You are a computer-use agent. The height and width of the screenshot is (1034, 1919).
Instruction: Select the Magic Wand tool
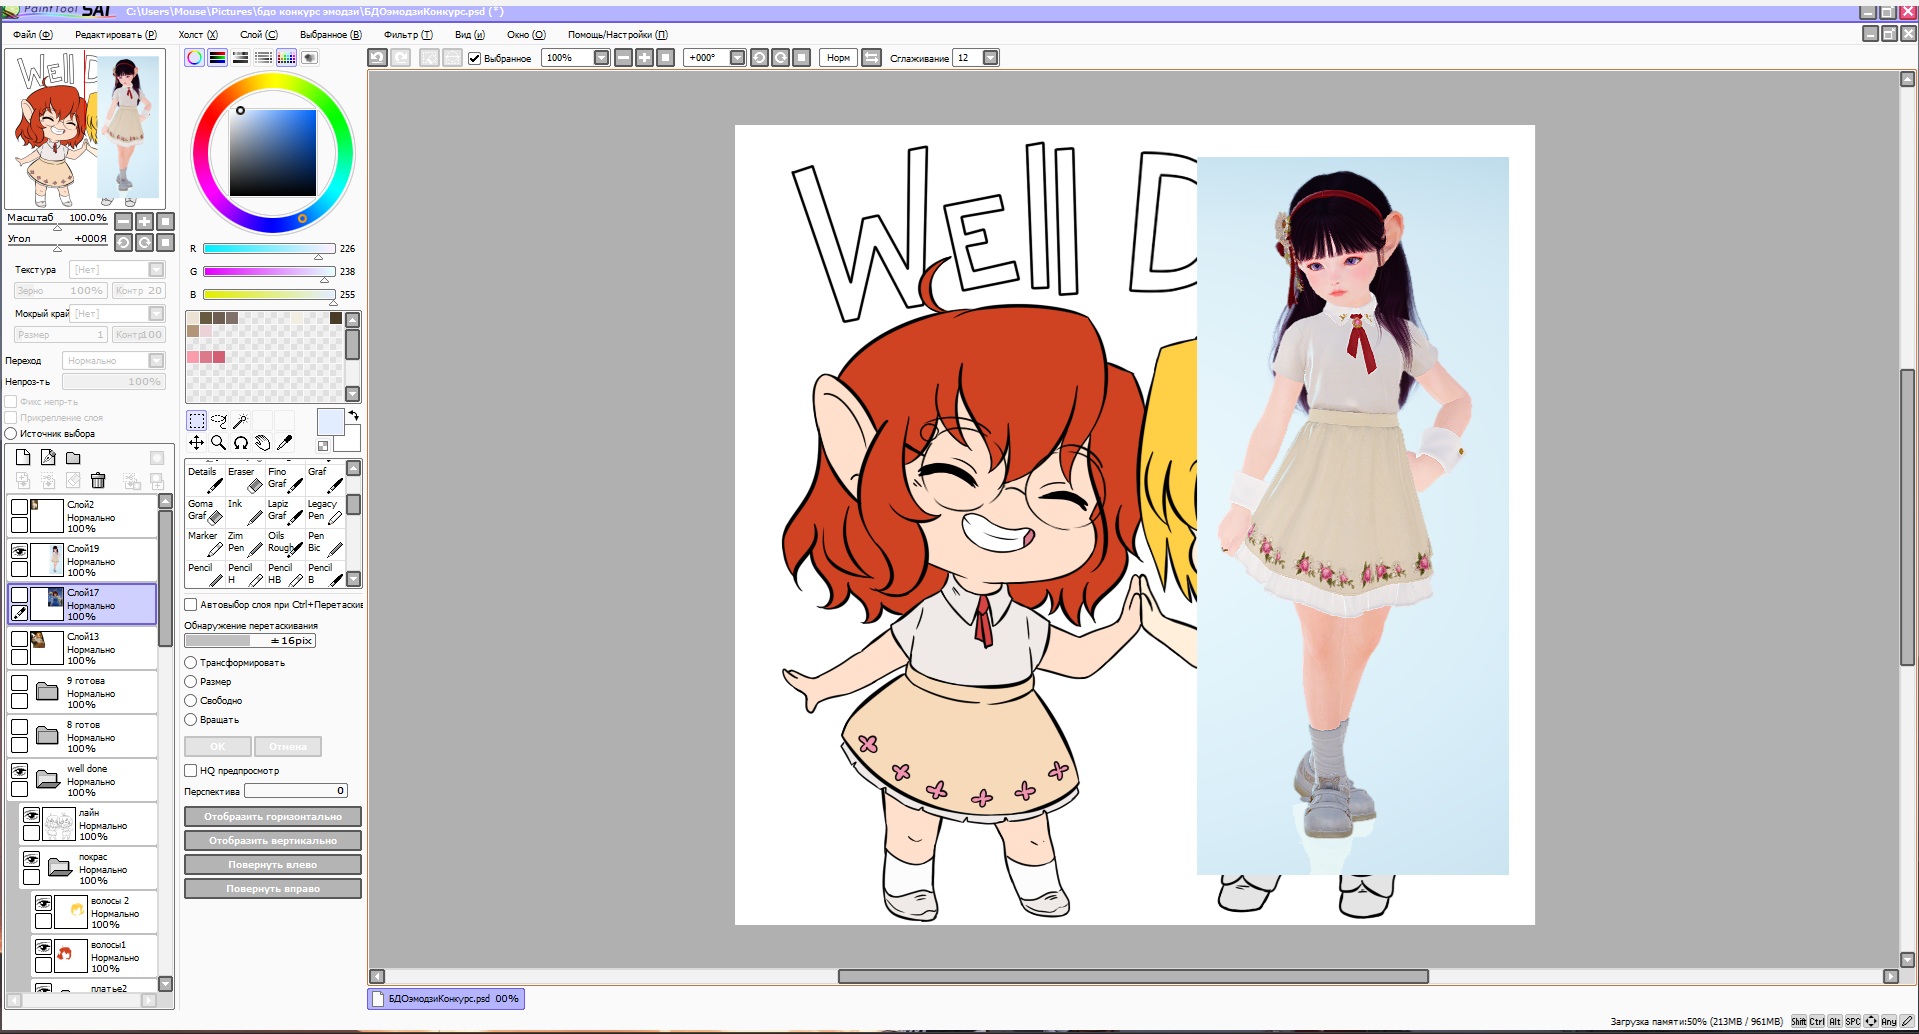tap(241, 421)
